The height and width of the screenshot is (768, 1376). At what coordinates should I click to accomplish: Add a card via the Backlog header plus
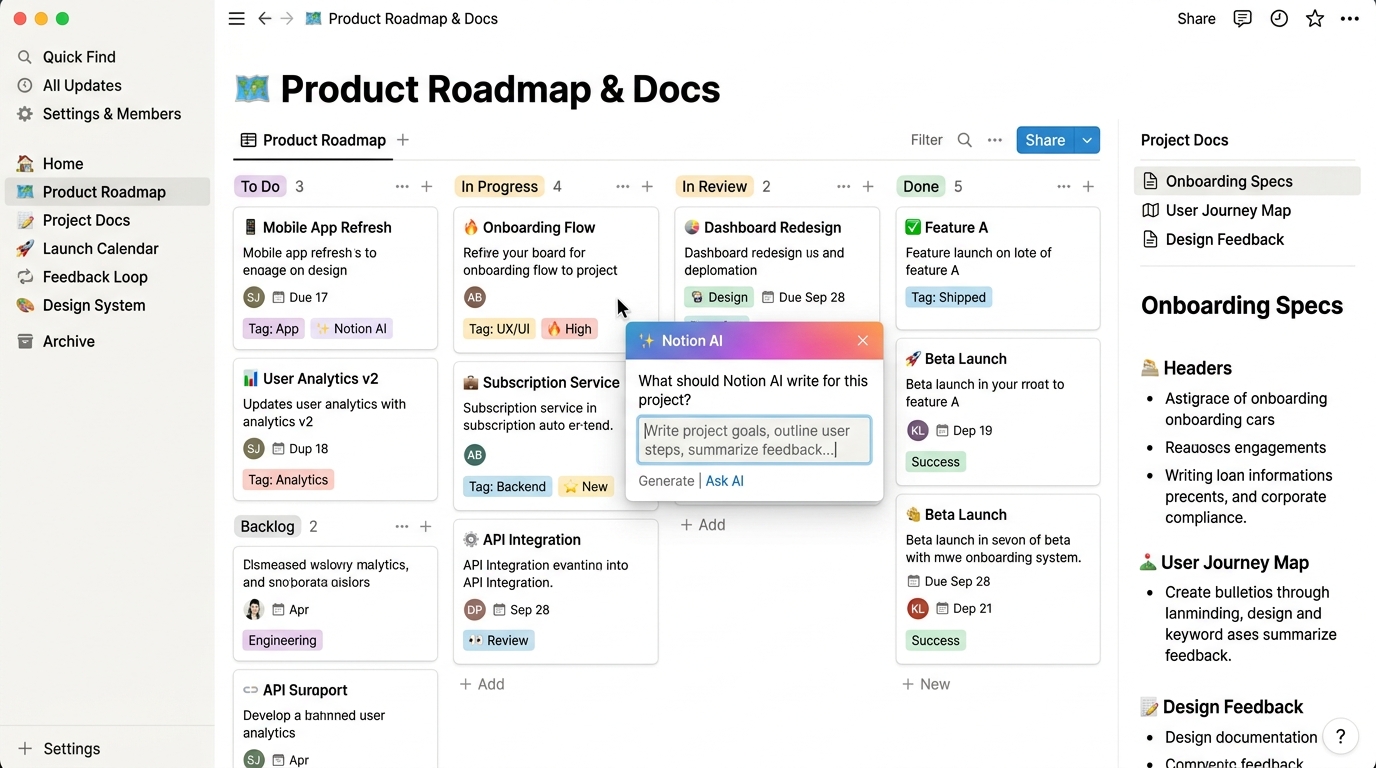click(426, 527)
